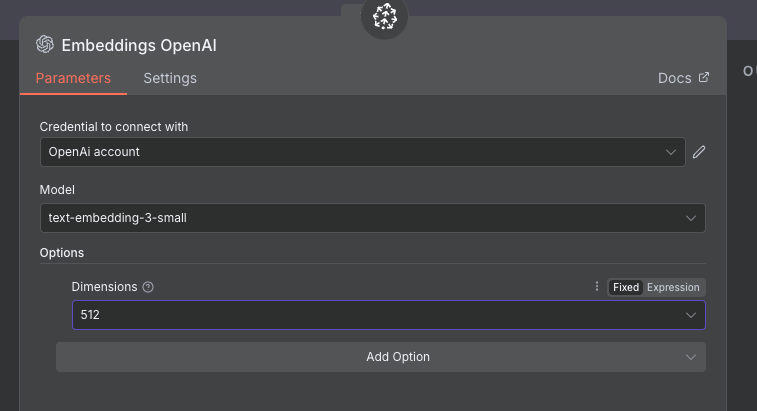Expand the Dimensions 512 dropdown arrow
Screen dimensions: 757x411
[690, 315]
